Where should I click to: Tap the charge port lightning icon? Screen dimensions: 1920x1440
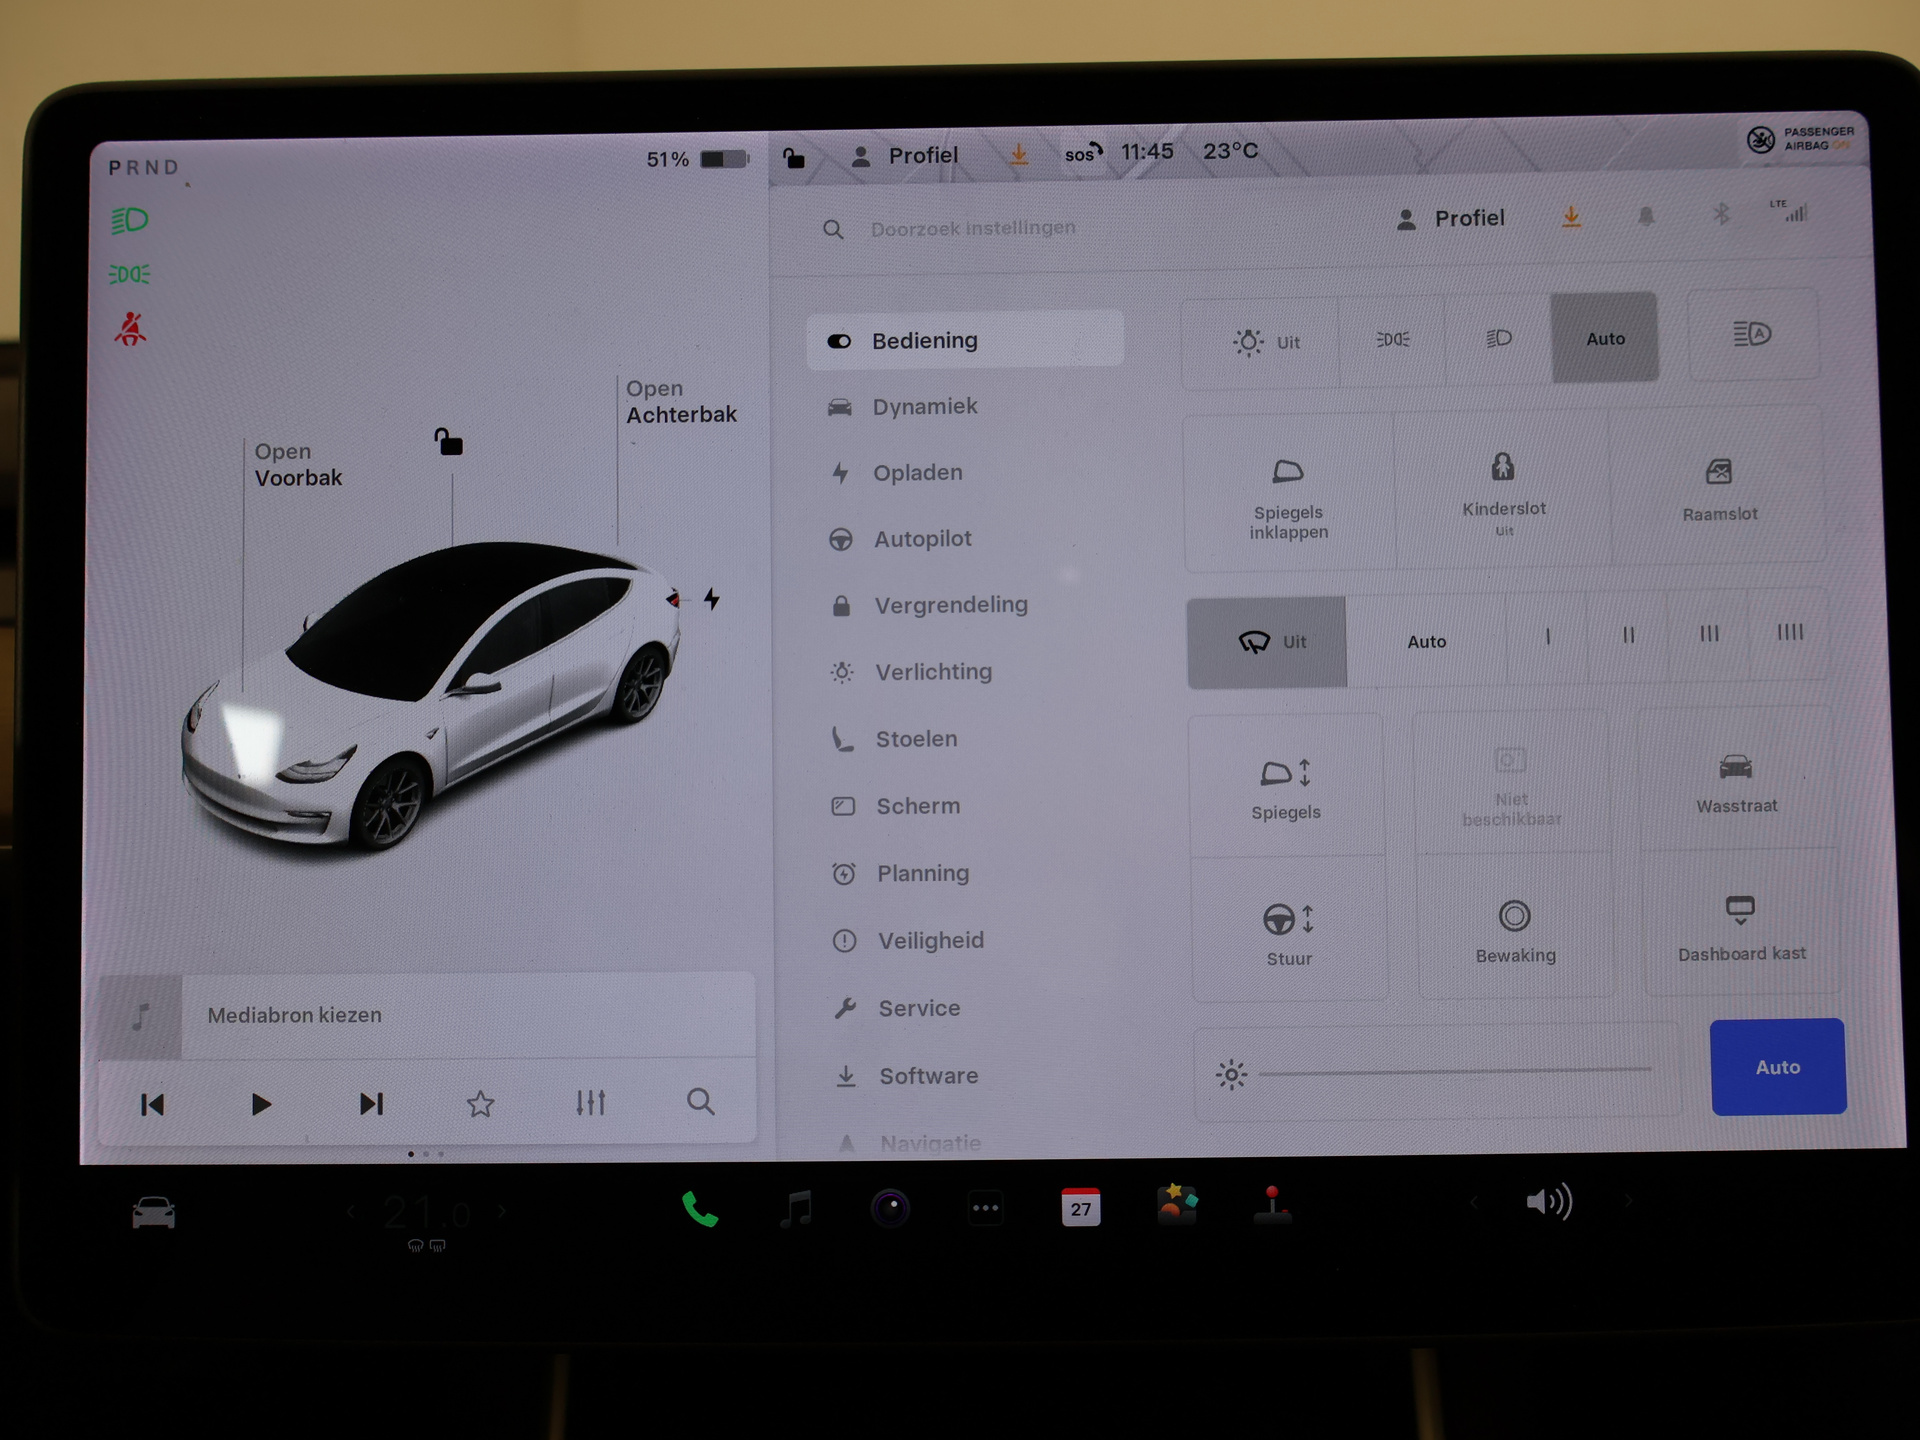click(711, 598)
